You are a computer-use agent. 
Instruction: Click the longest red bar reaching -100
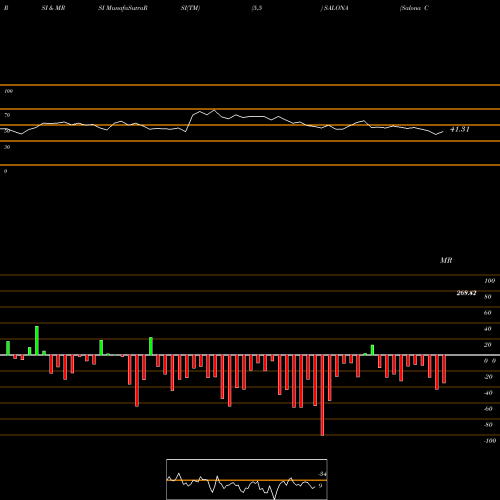pos(322,395)
